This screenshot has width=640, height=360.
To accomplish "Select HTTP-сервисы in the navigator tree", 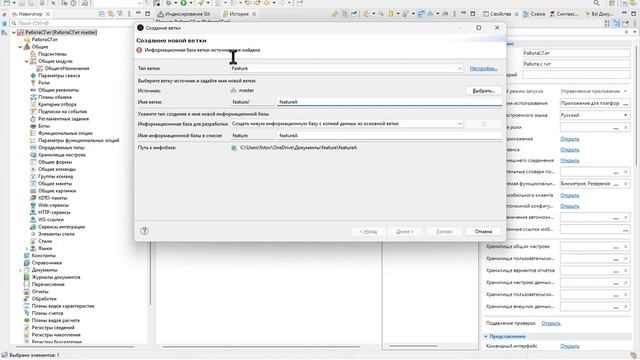I will [x=54, y=213].
